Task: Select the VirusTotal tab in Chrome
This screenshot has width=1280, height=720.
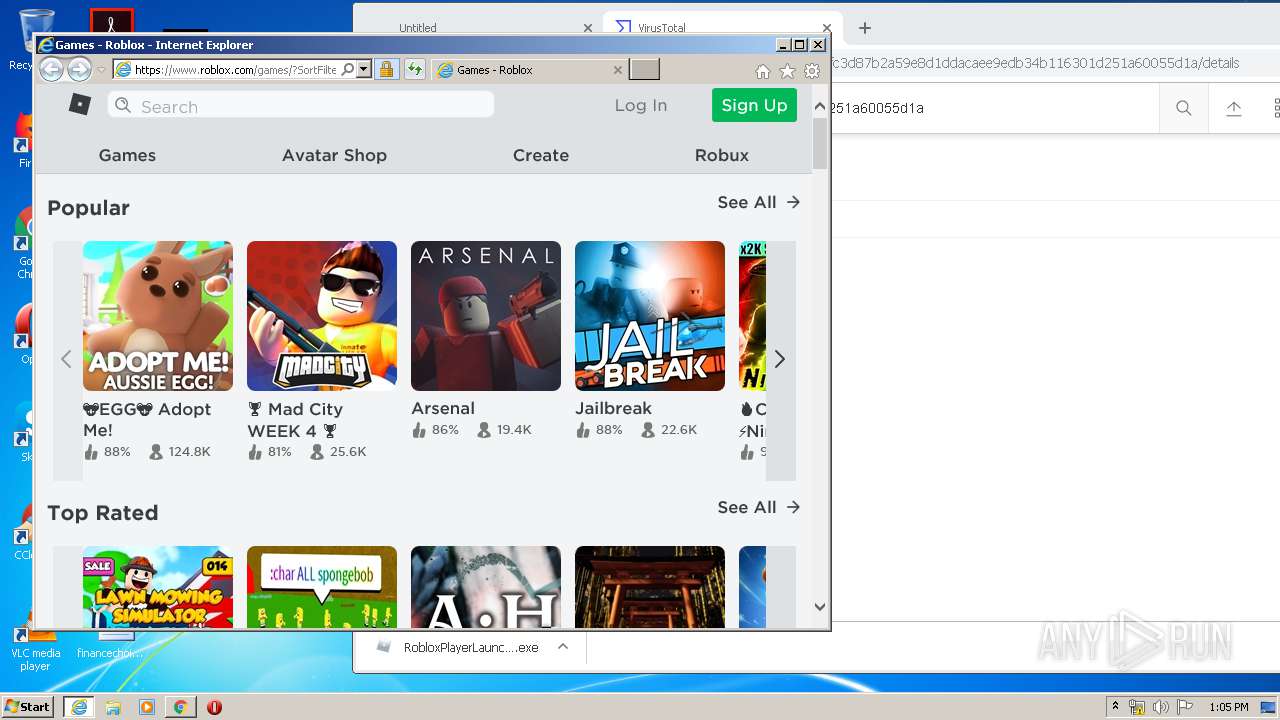Action: [722, 28]
